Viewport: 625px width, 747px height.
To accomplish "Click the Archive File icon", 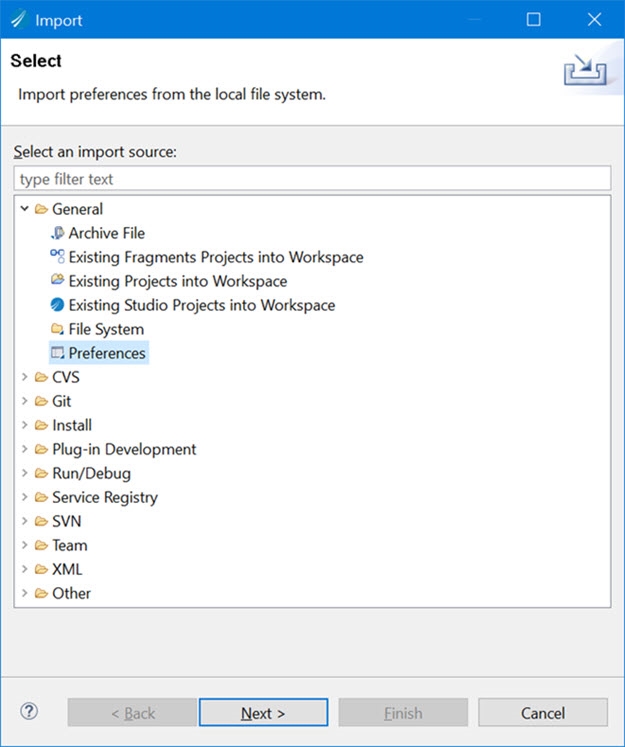I will coord(57,233).
